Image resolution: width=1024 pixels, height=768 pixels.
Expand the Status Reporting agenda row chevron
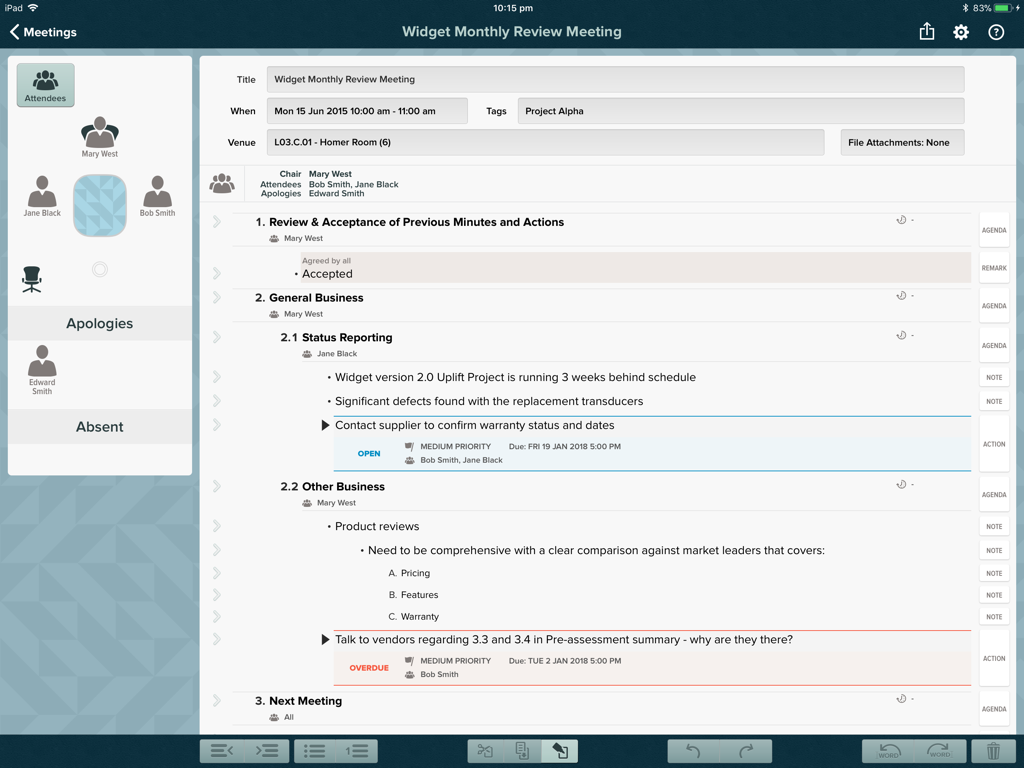coord(217,341)
